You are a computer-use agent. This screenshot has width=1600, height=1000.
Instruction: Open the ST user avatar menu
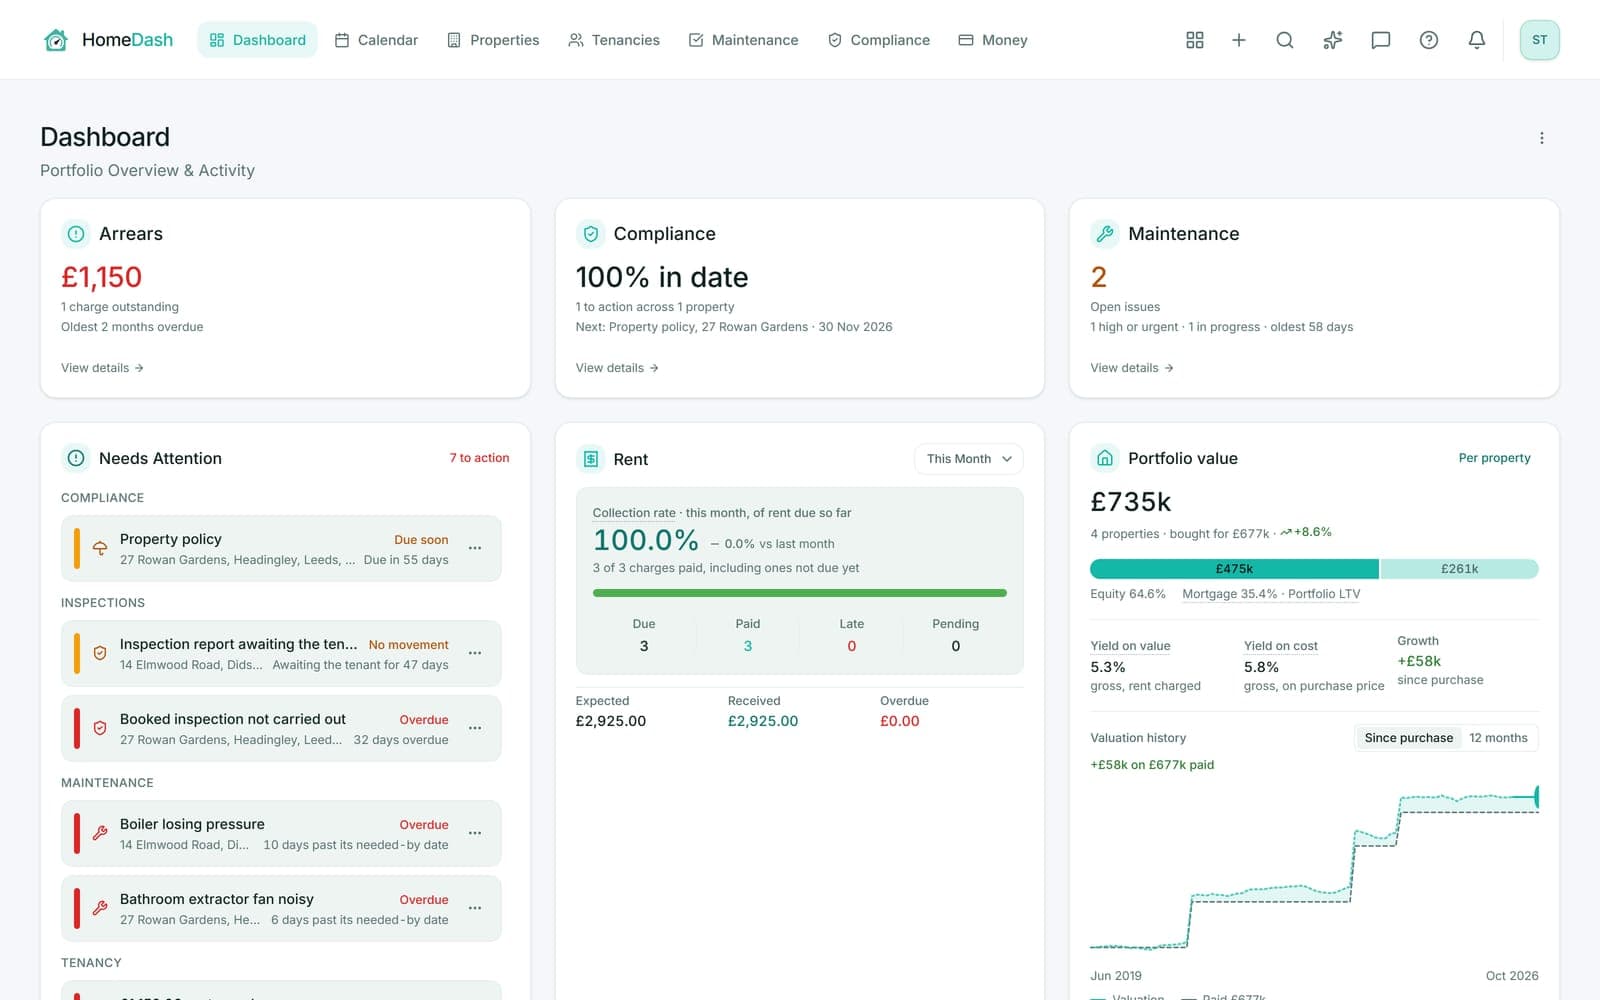click(1539, 40)
